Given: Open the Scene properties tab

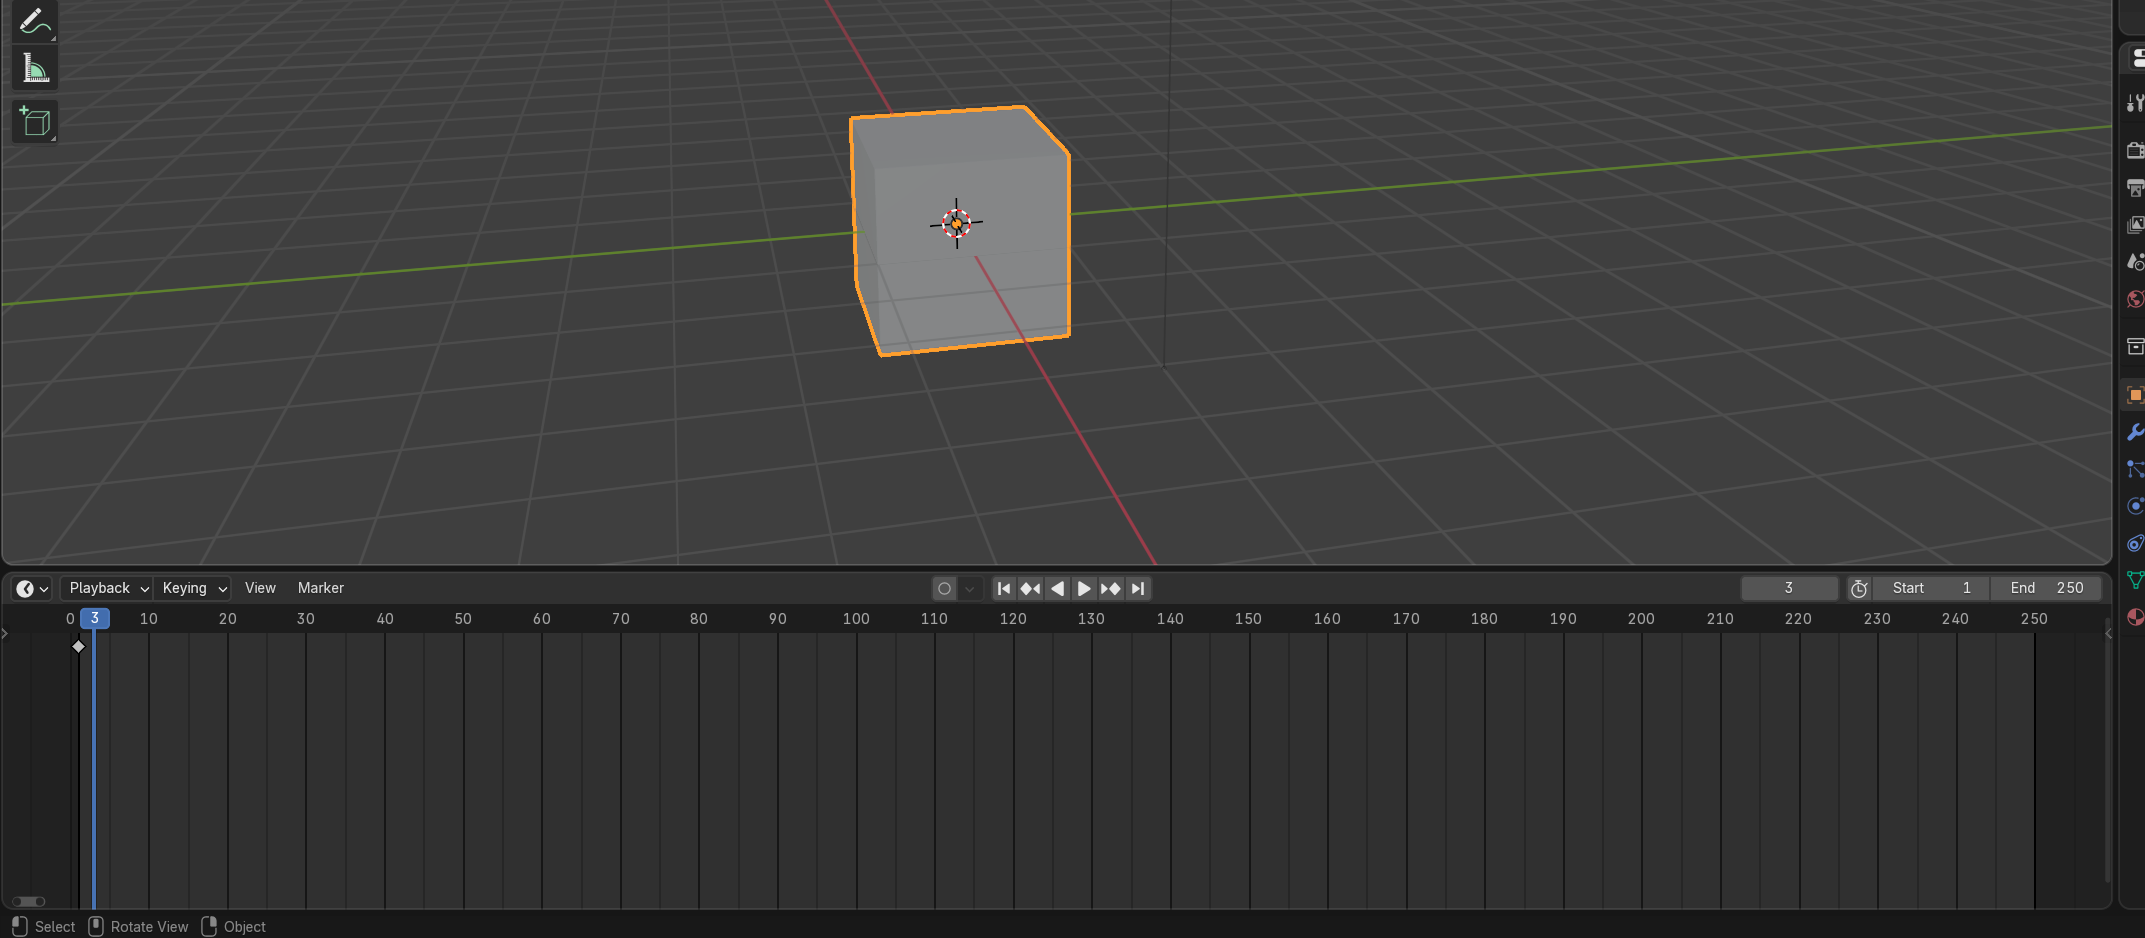Looking at the screenshot, I should [2135, 261].
